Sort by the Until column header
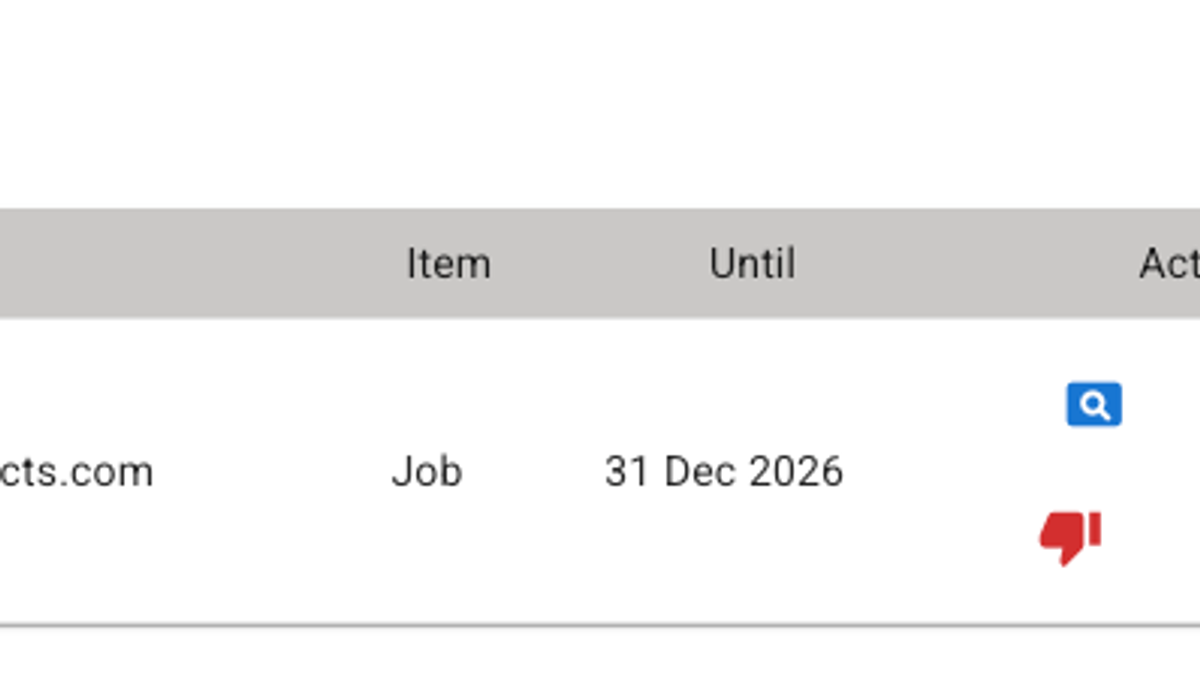 [x=752, y=264]
